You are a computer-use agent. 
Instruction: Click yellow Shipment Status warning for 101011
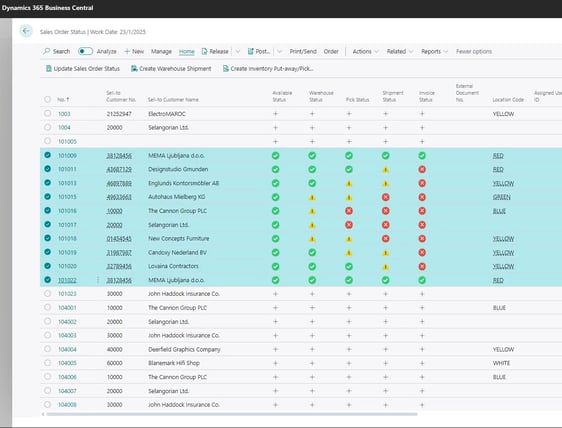pyautogui.click(x=385, y=170)
